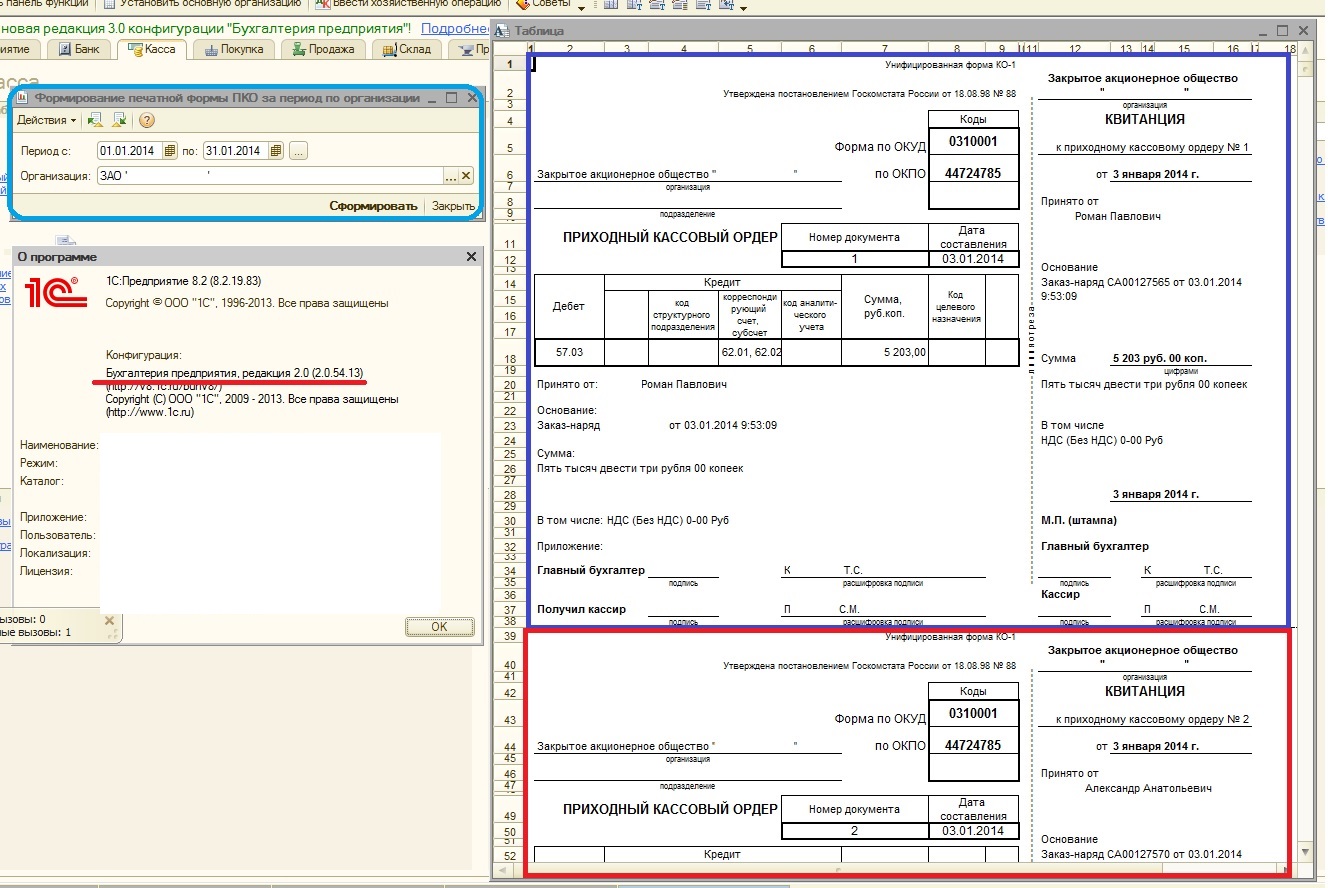
Task: Click date cell 03.01.2014 in first order
Action: pos(974,259)
